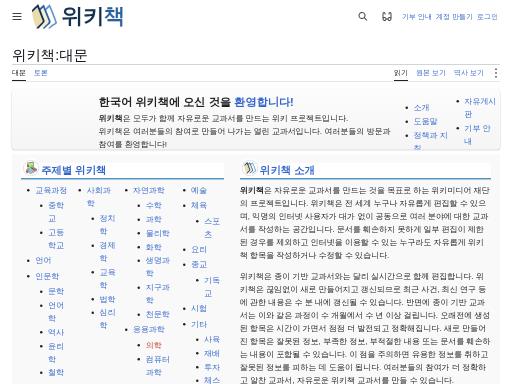Open the 인문학 category link

point(47,276)
